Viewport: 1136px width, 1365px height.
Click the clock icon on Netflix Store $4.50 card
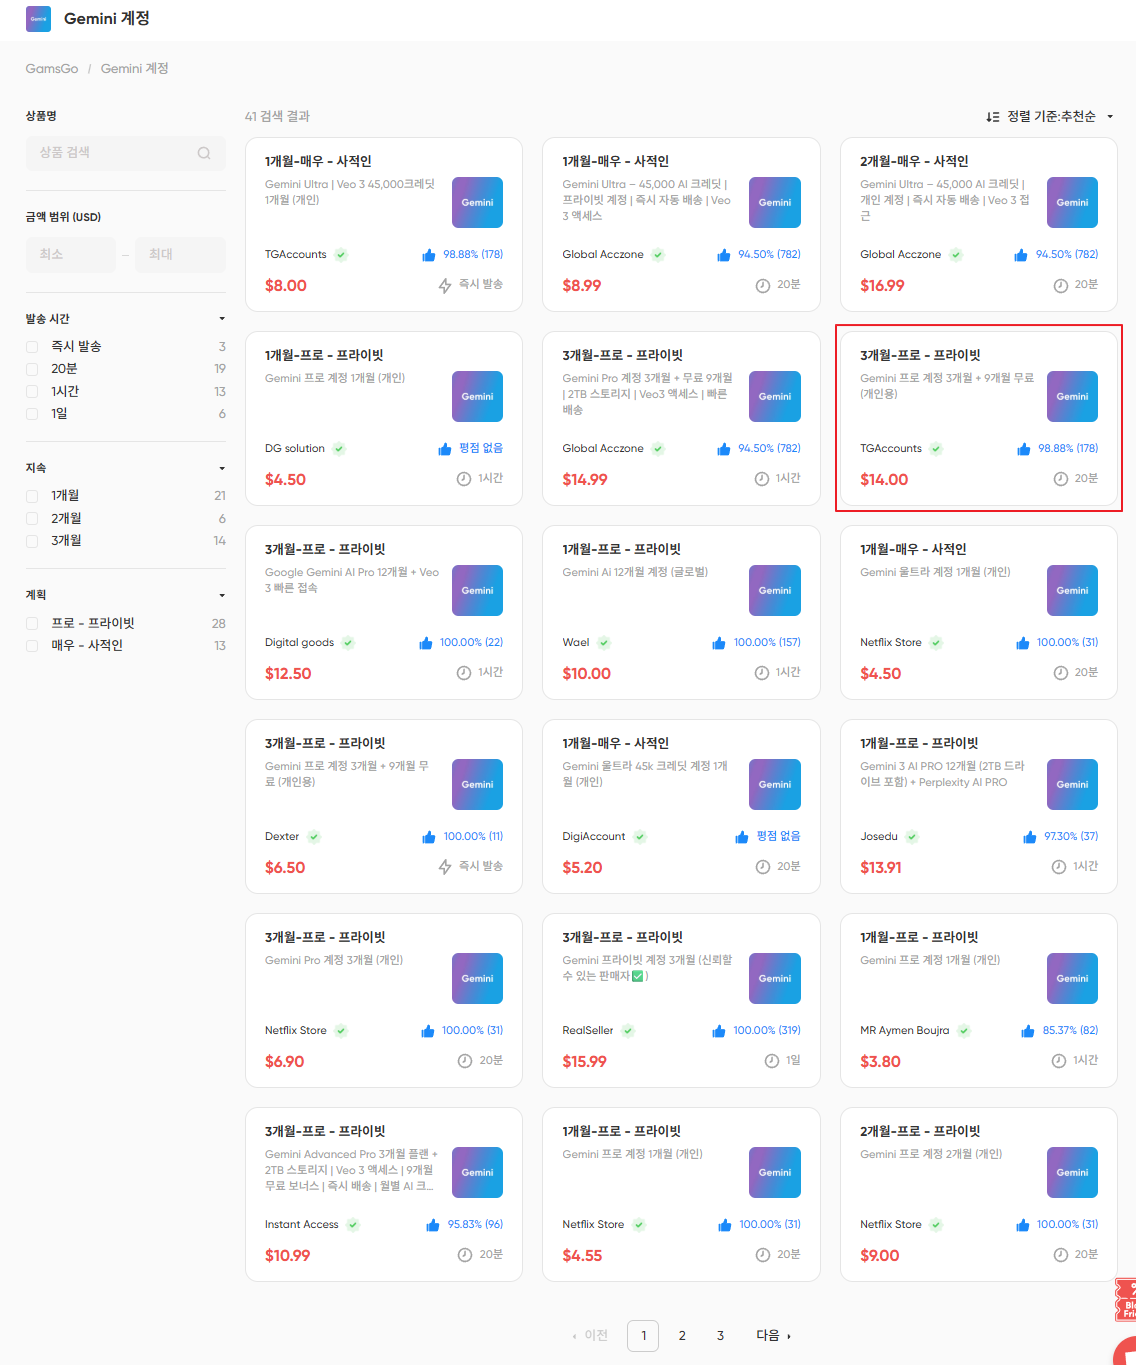[x=1061, y=673]
